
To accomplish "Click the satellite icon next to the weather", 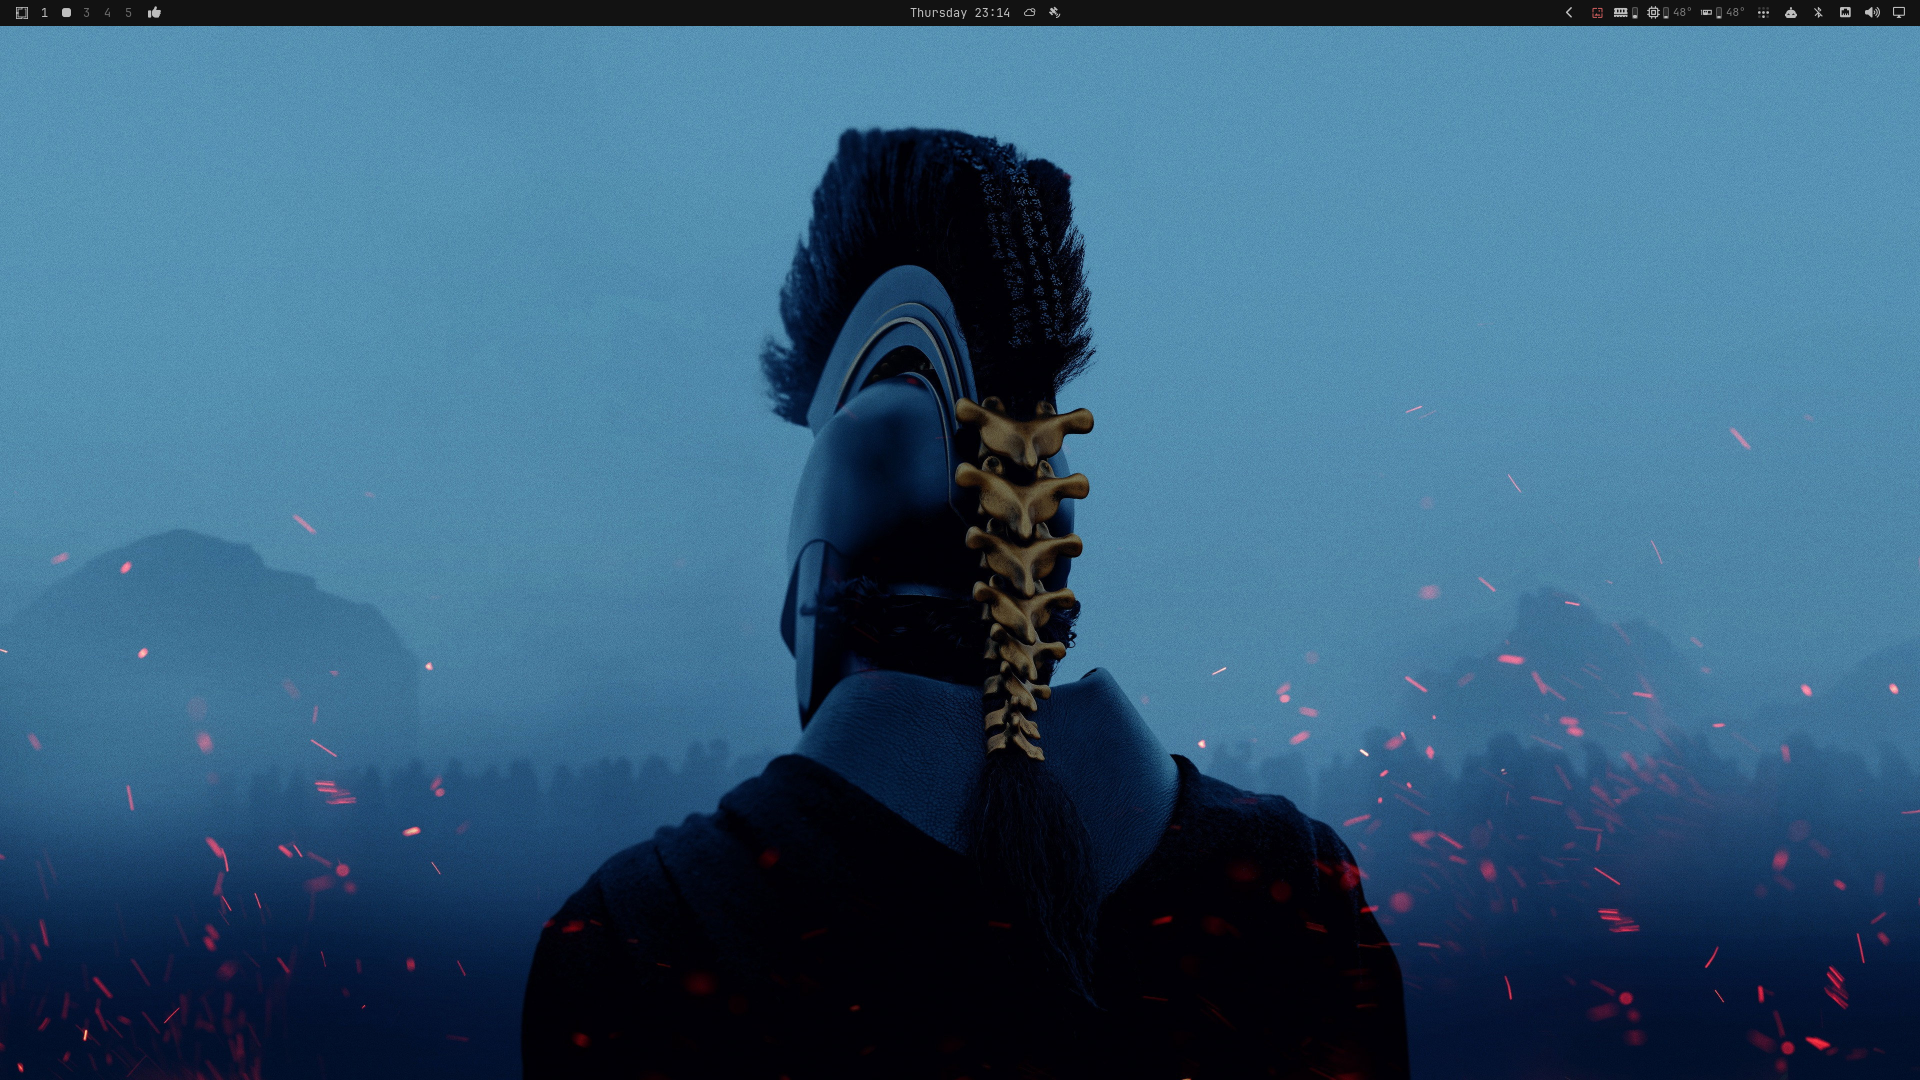I will (x=1054, y=13).
